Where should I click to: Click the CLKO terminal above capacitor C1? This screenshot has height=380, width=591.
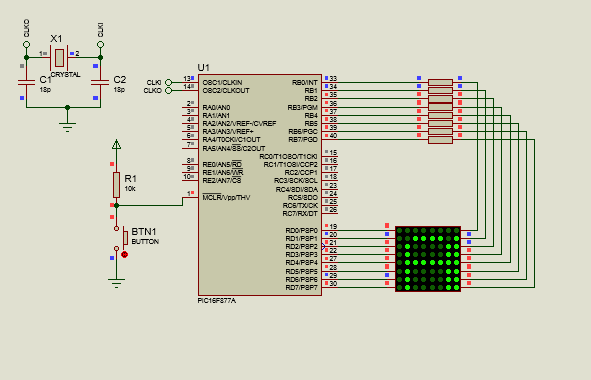(x=26, y=44)
